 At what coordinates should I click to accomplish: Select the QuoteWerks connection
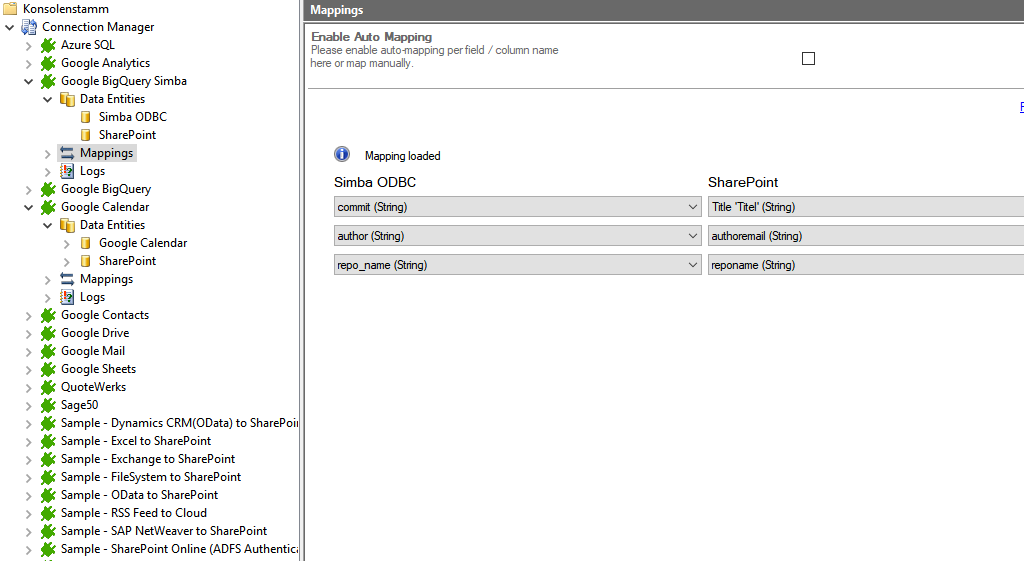(x=93, y=387)
